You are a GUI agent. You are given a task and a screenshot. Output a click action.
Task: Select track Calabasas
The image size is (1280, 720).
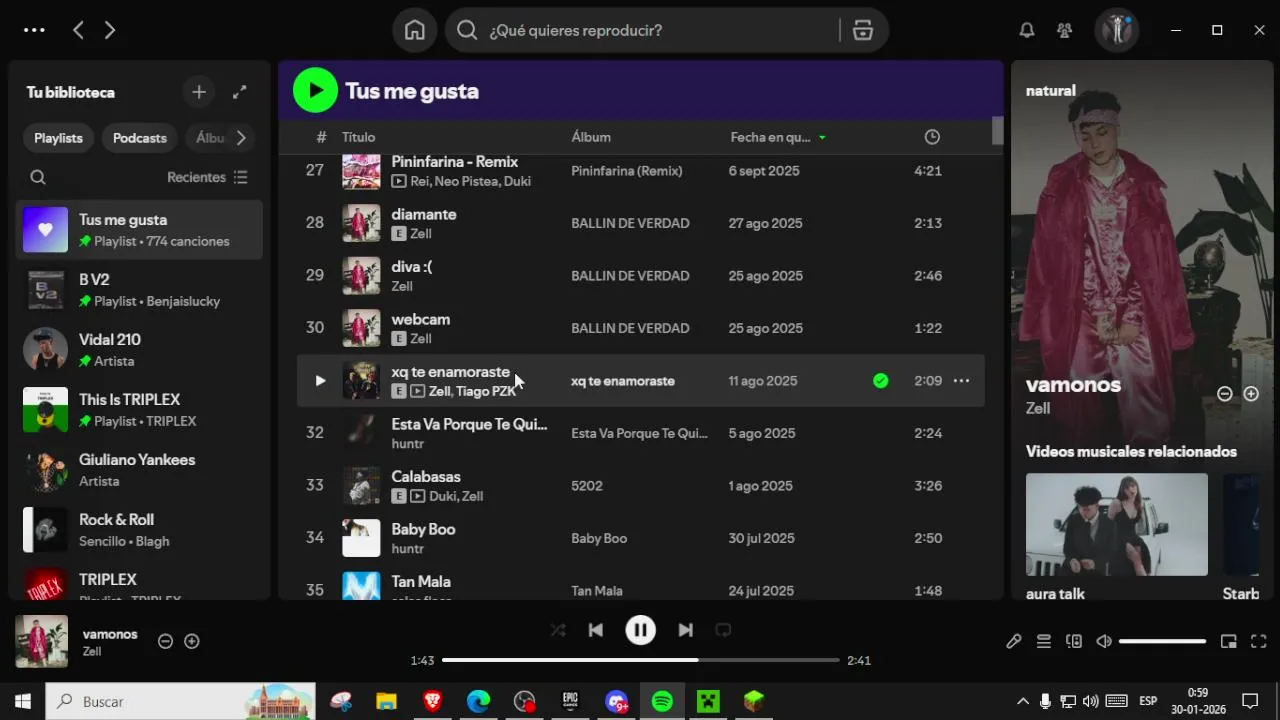click(x=641, y=486)
